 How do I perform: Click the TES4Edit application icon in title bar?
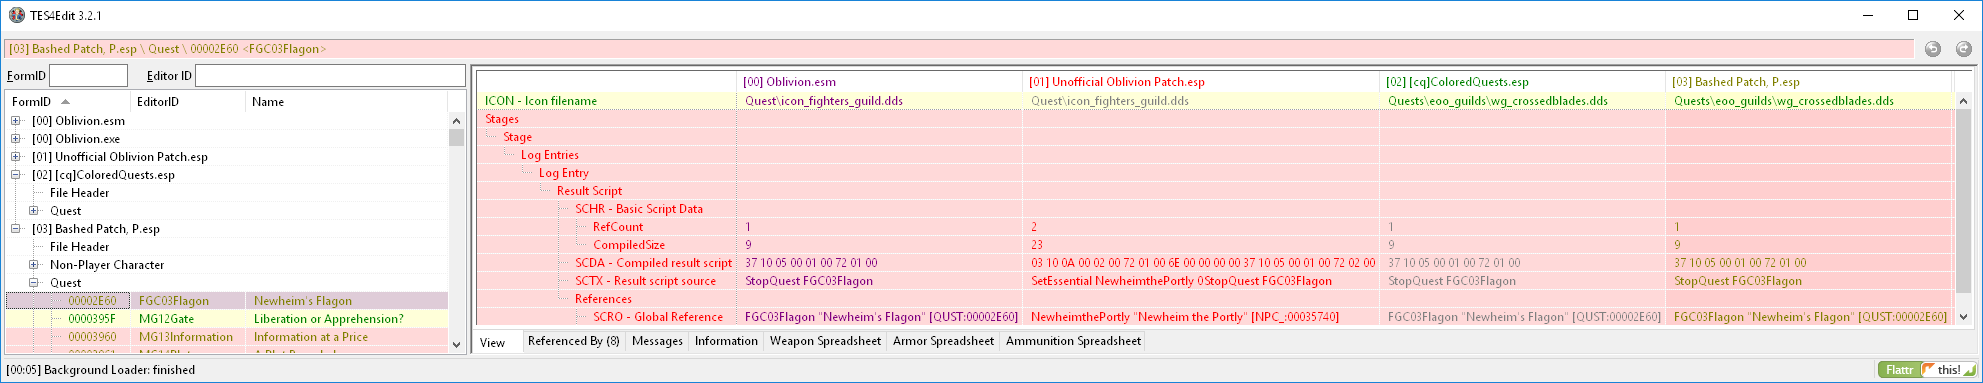(x=17, y=15)
